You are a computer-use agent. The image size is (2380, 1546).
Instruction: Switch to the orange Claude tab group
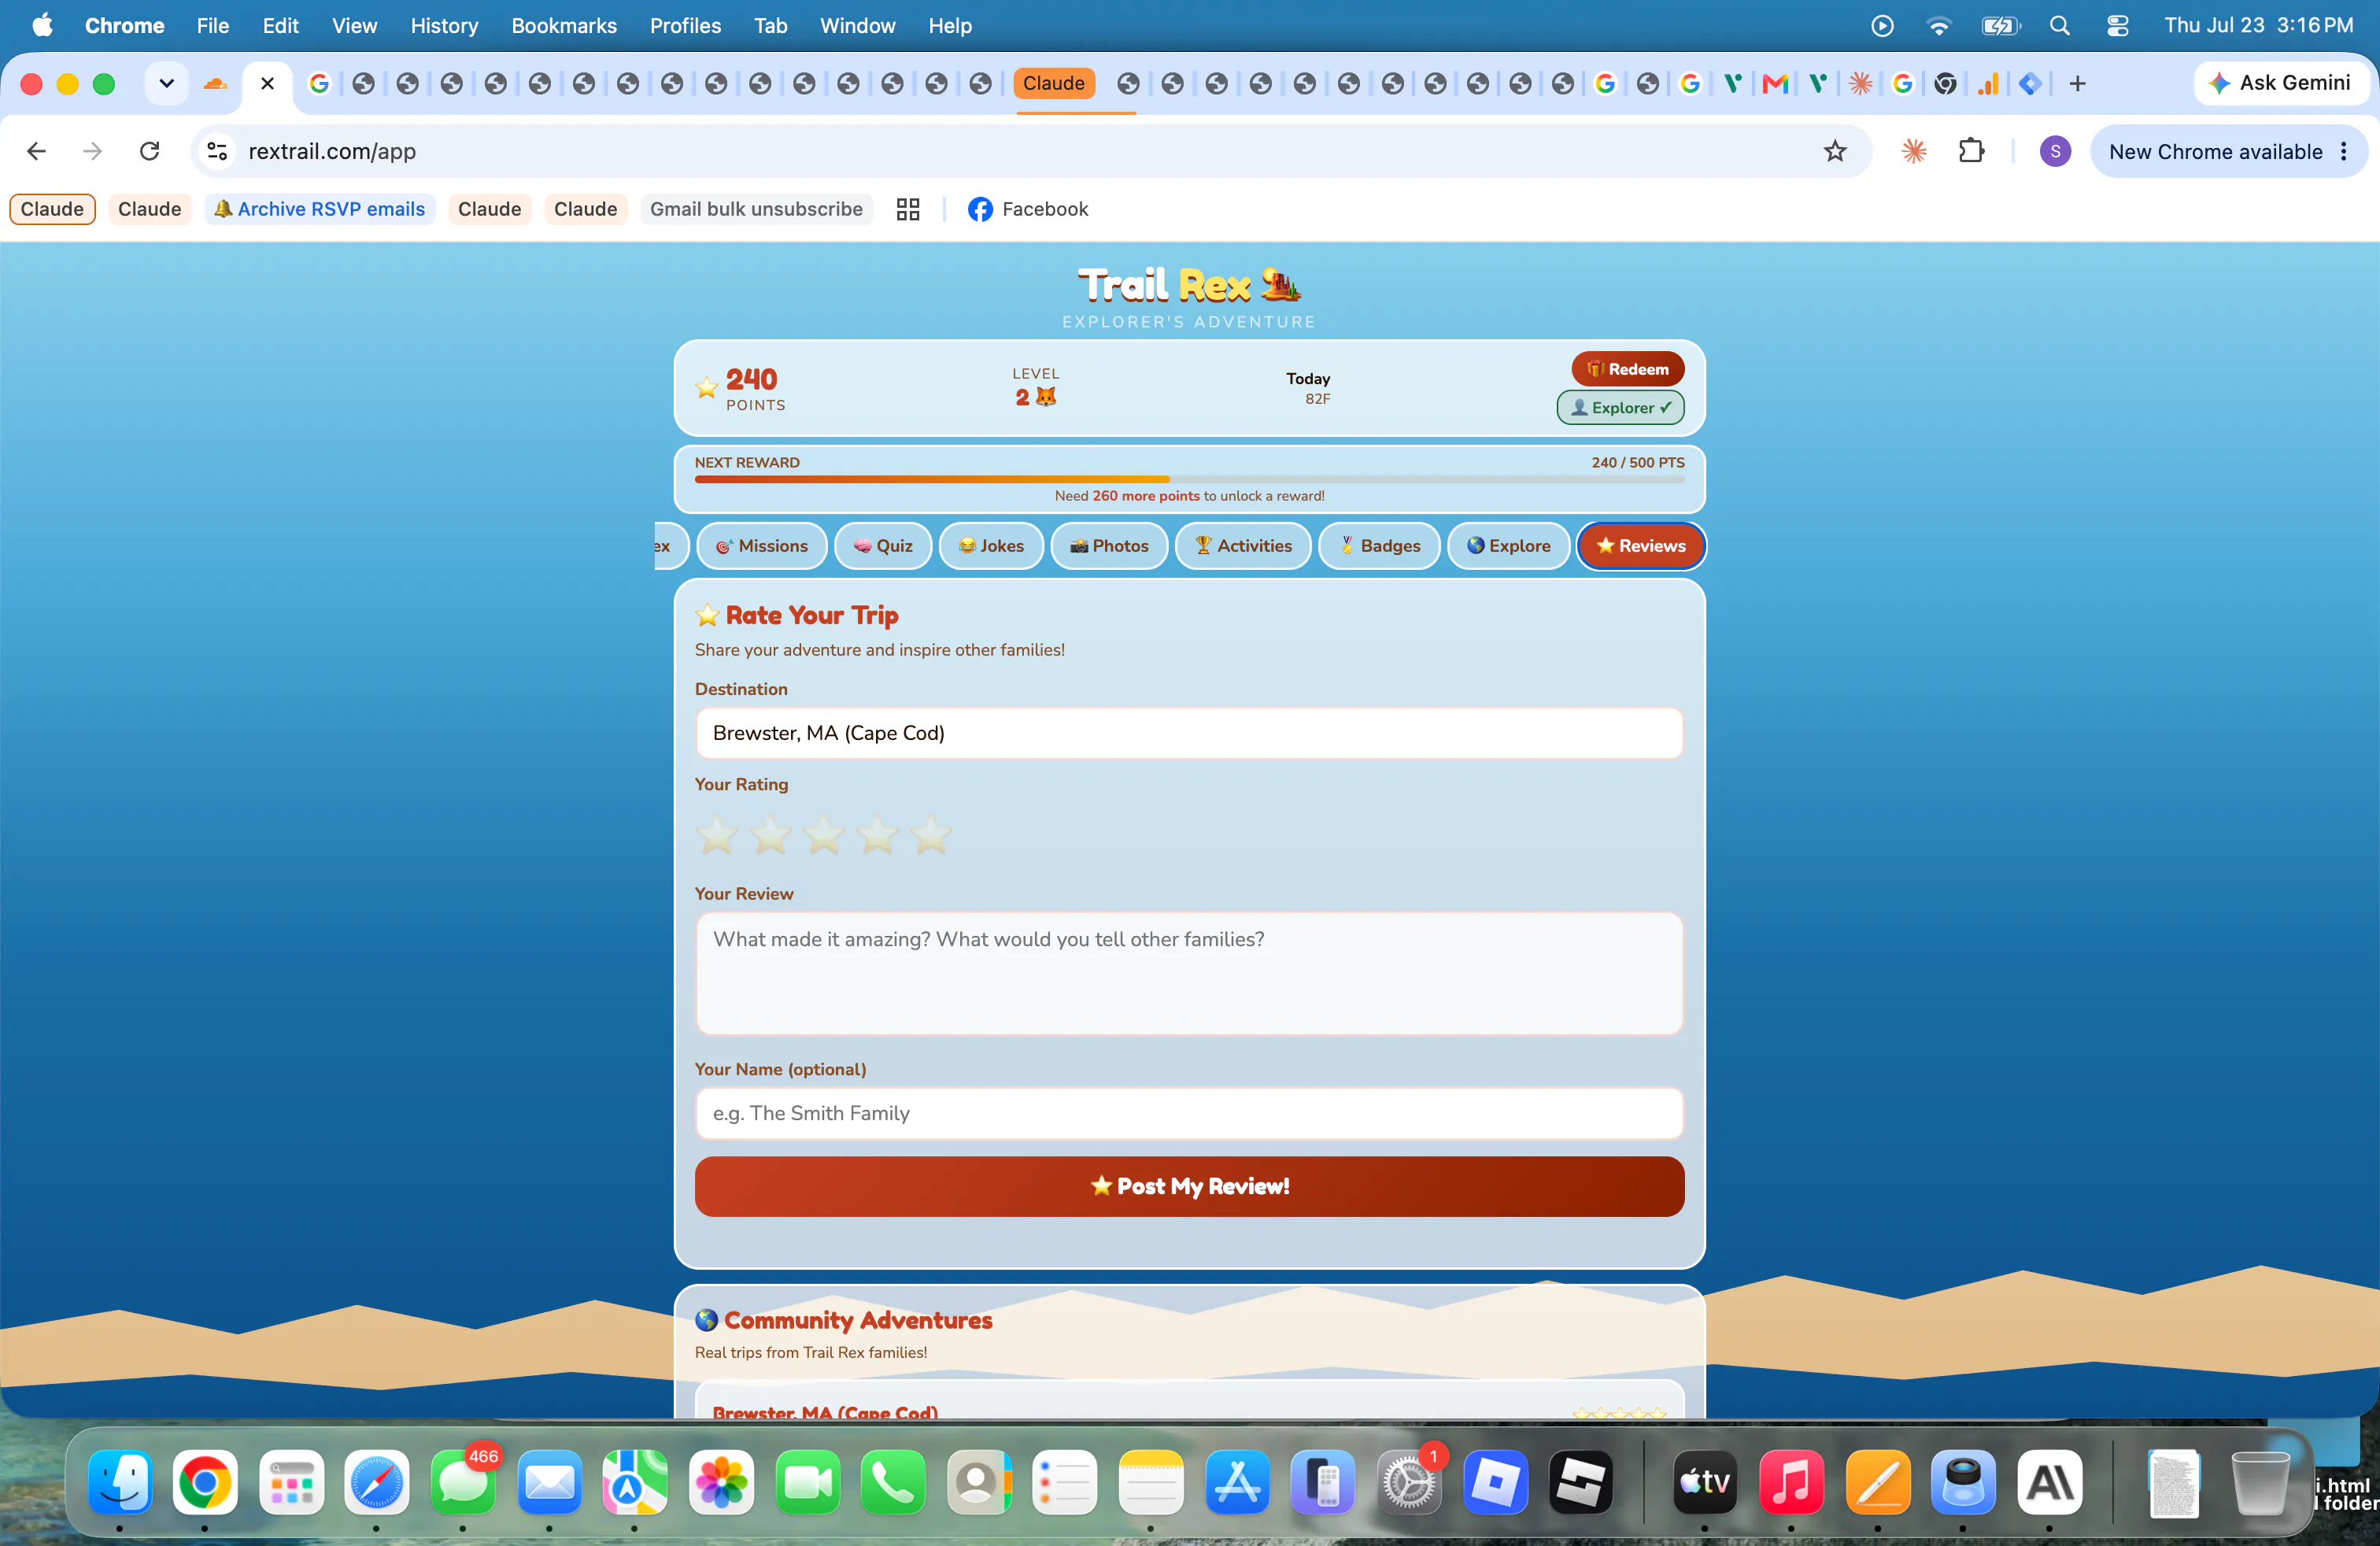coord(1053,83)
